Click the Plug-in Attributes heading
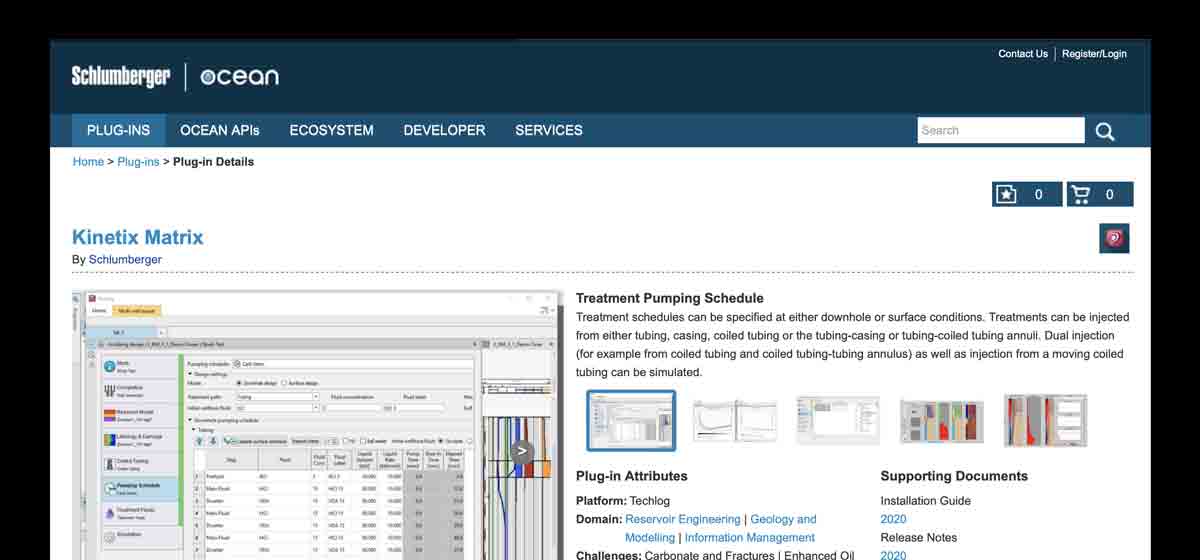This screenshot has width=1200, height=560. point(632,476)
